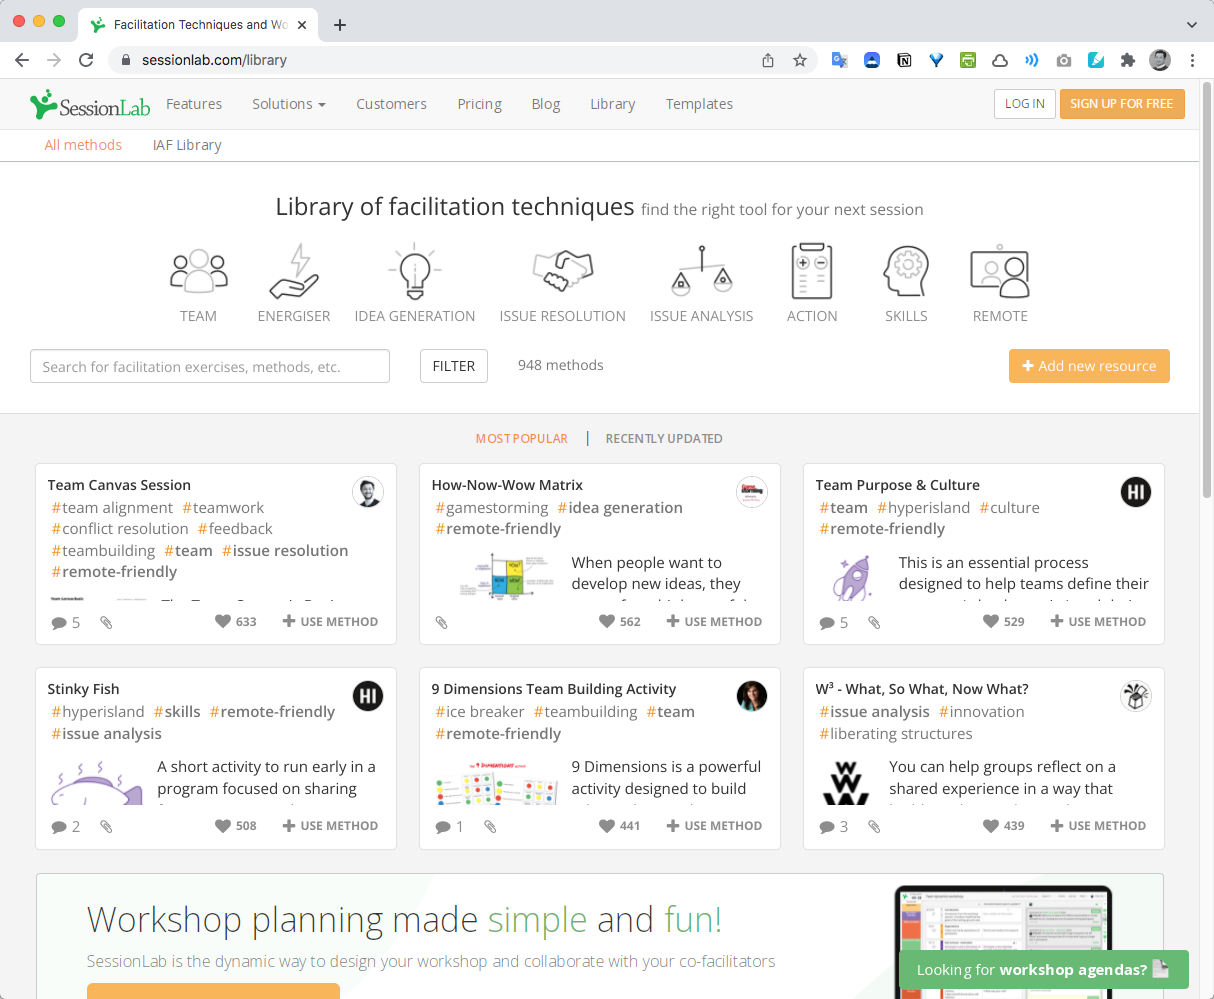This screenshot has width=1214, height=999.
Task: Click the facilitation exercises search field
Action: coord(210,366)
